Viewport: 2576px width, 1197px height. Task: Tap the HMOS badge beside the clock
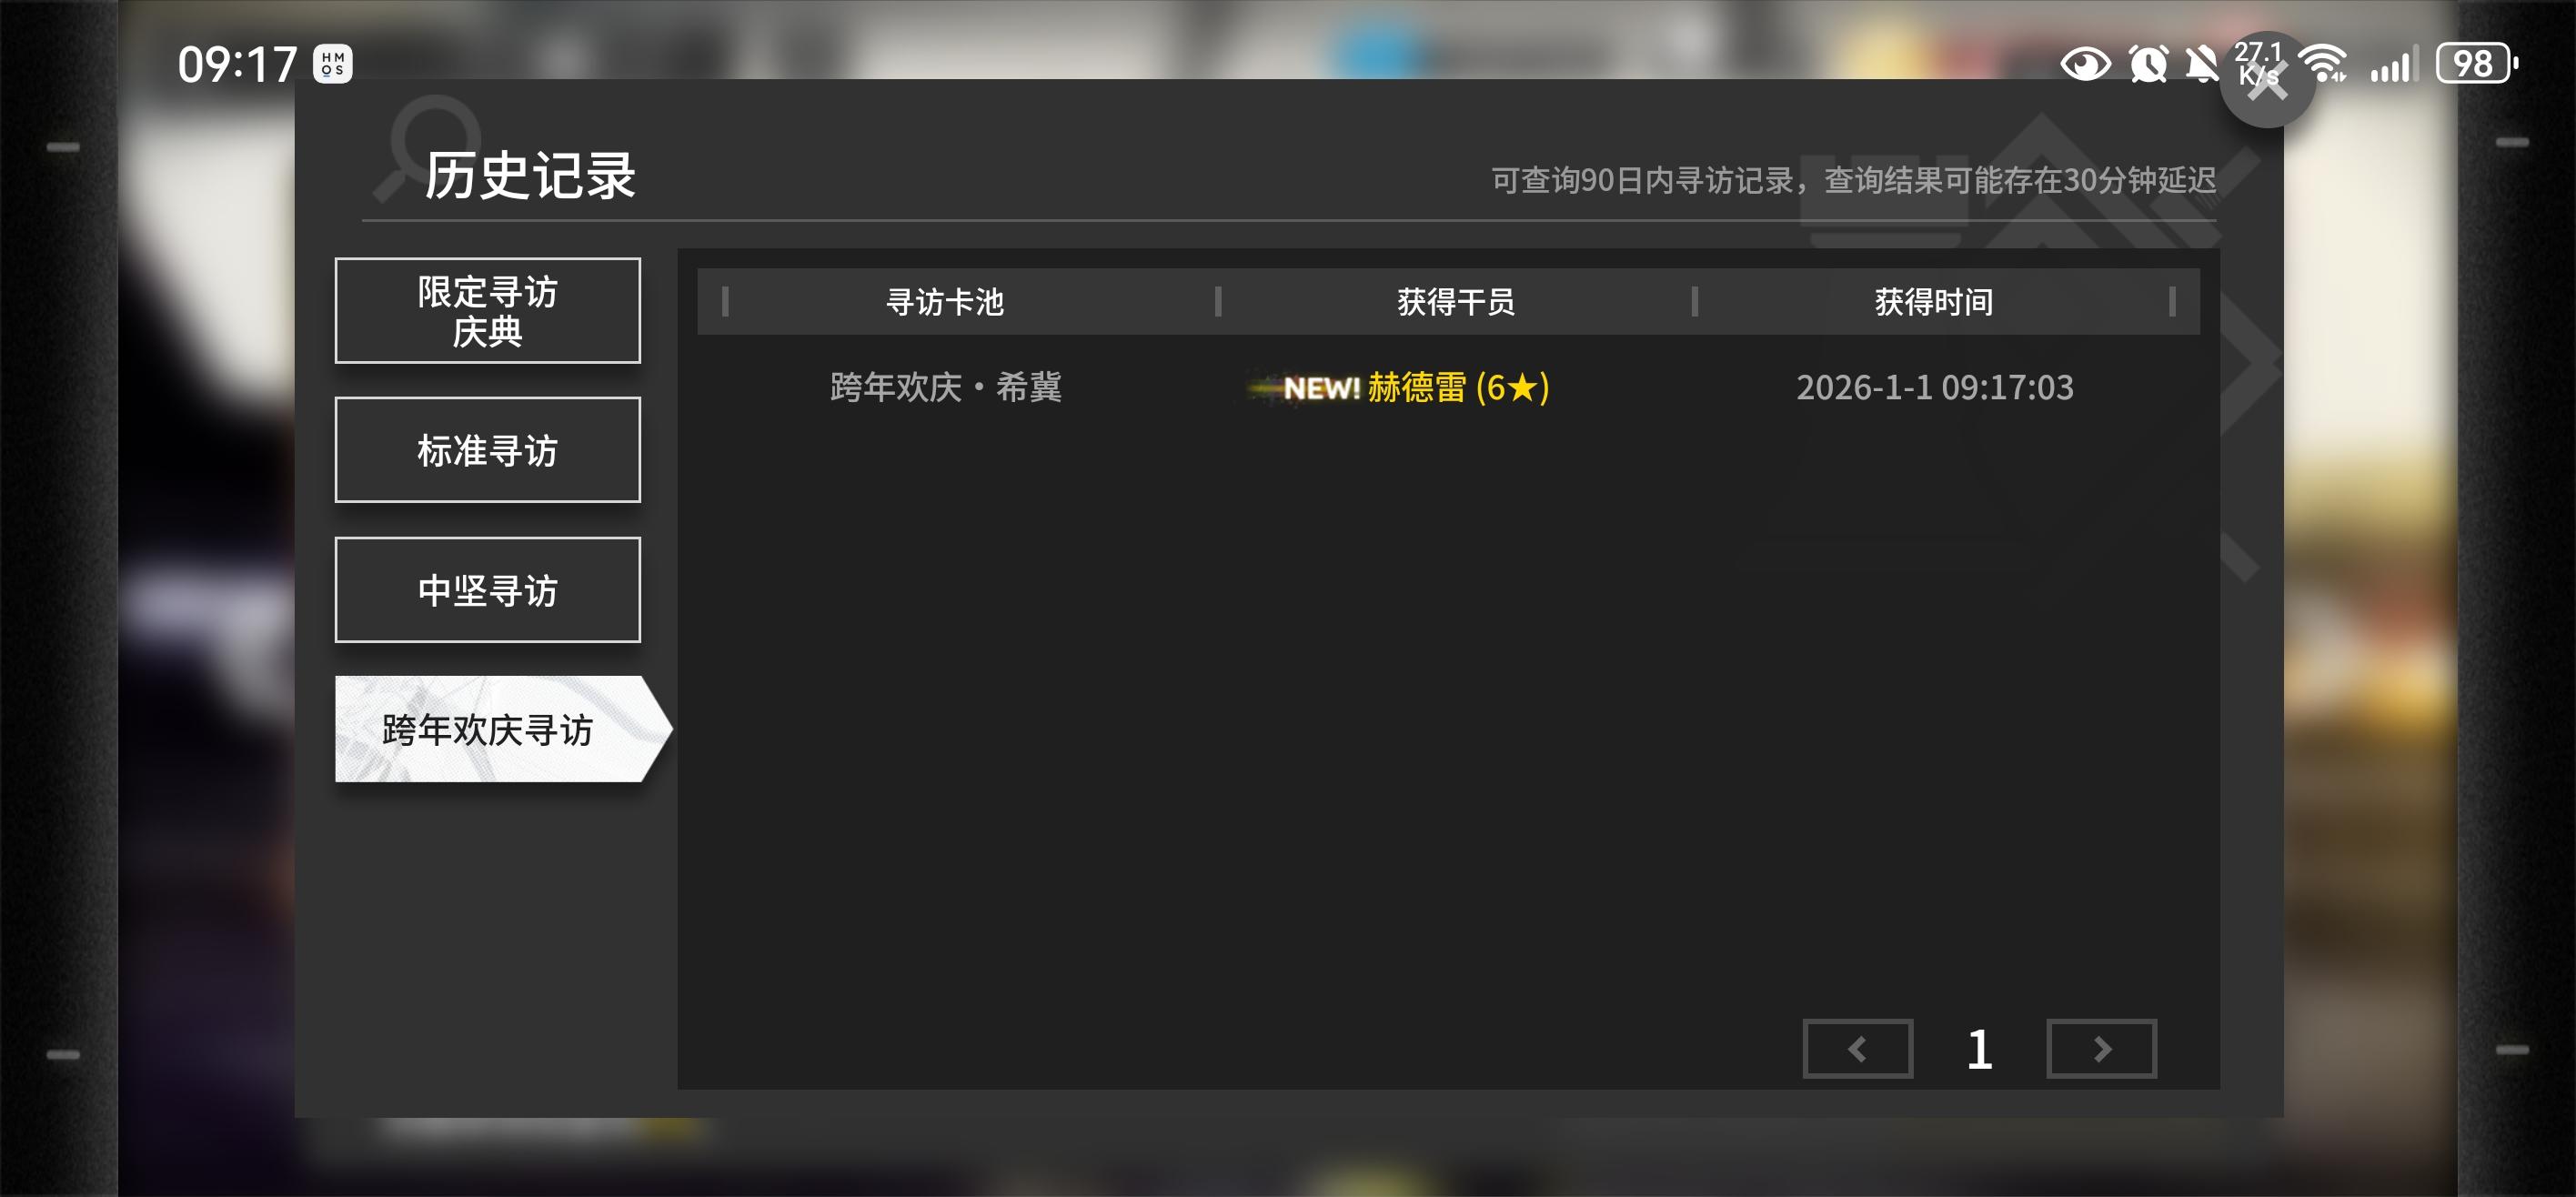pos(333,64)
